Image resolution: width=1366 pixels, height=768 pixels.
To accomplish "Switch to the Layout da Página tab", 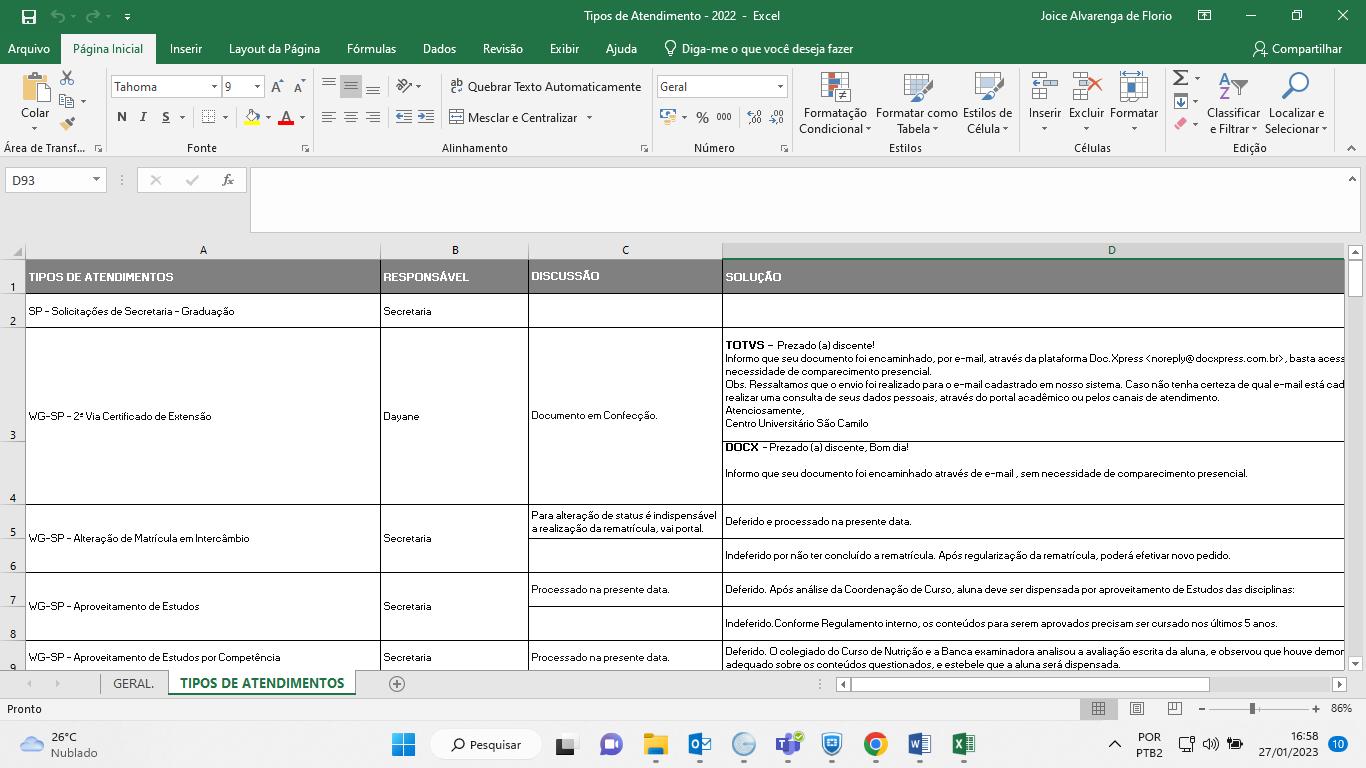I will pyautogui.click(x=274, y=49).
